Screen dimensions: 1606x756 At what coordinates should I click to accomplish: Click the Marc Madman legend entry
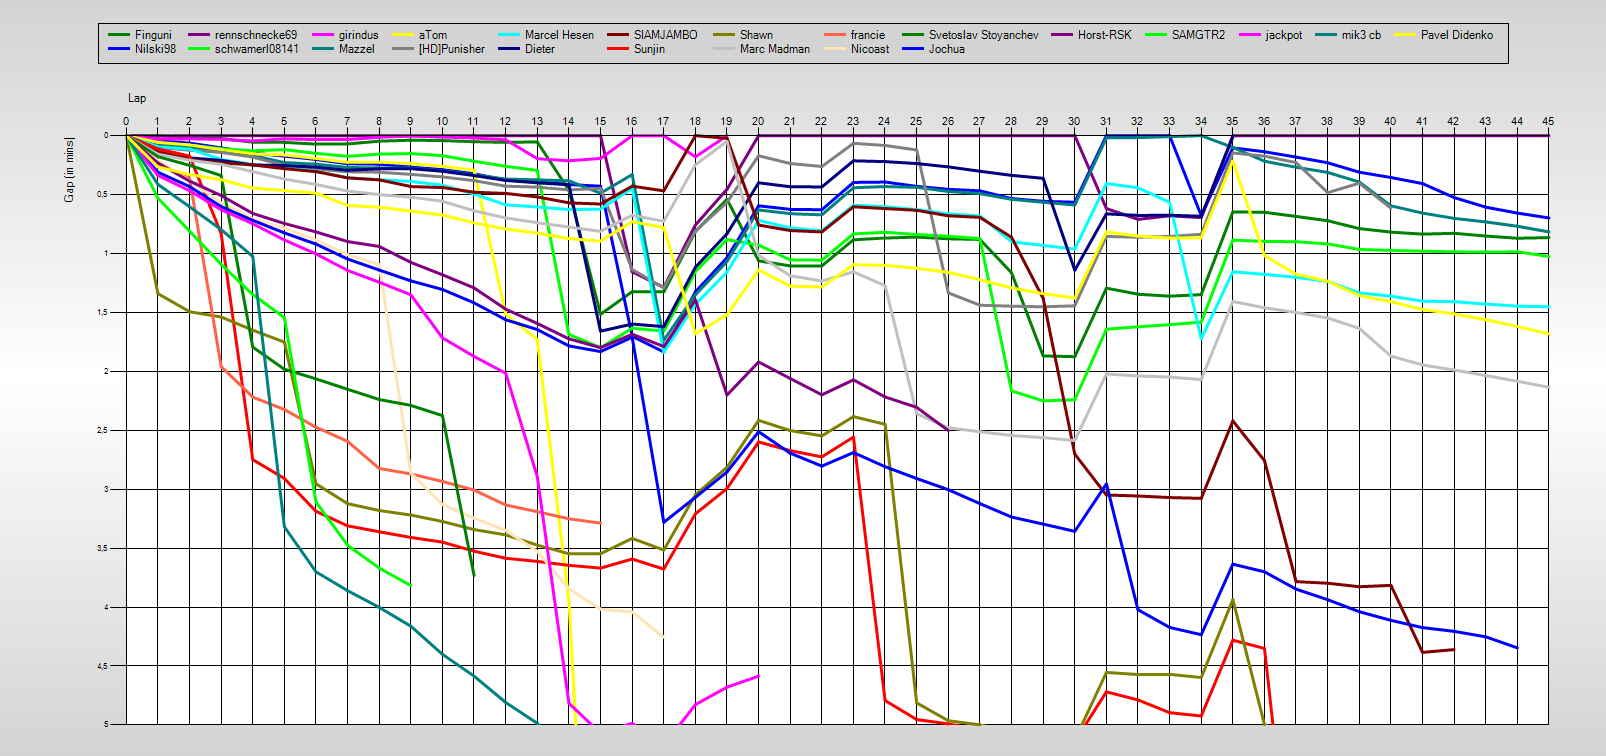click(x=774, y=49)
